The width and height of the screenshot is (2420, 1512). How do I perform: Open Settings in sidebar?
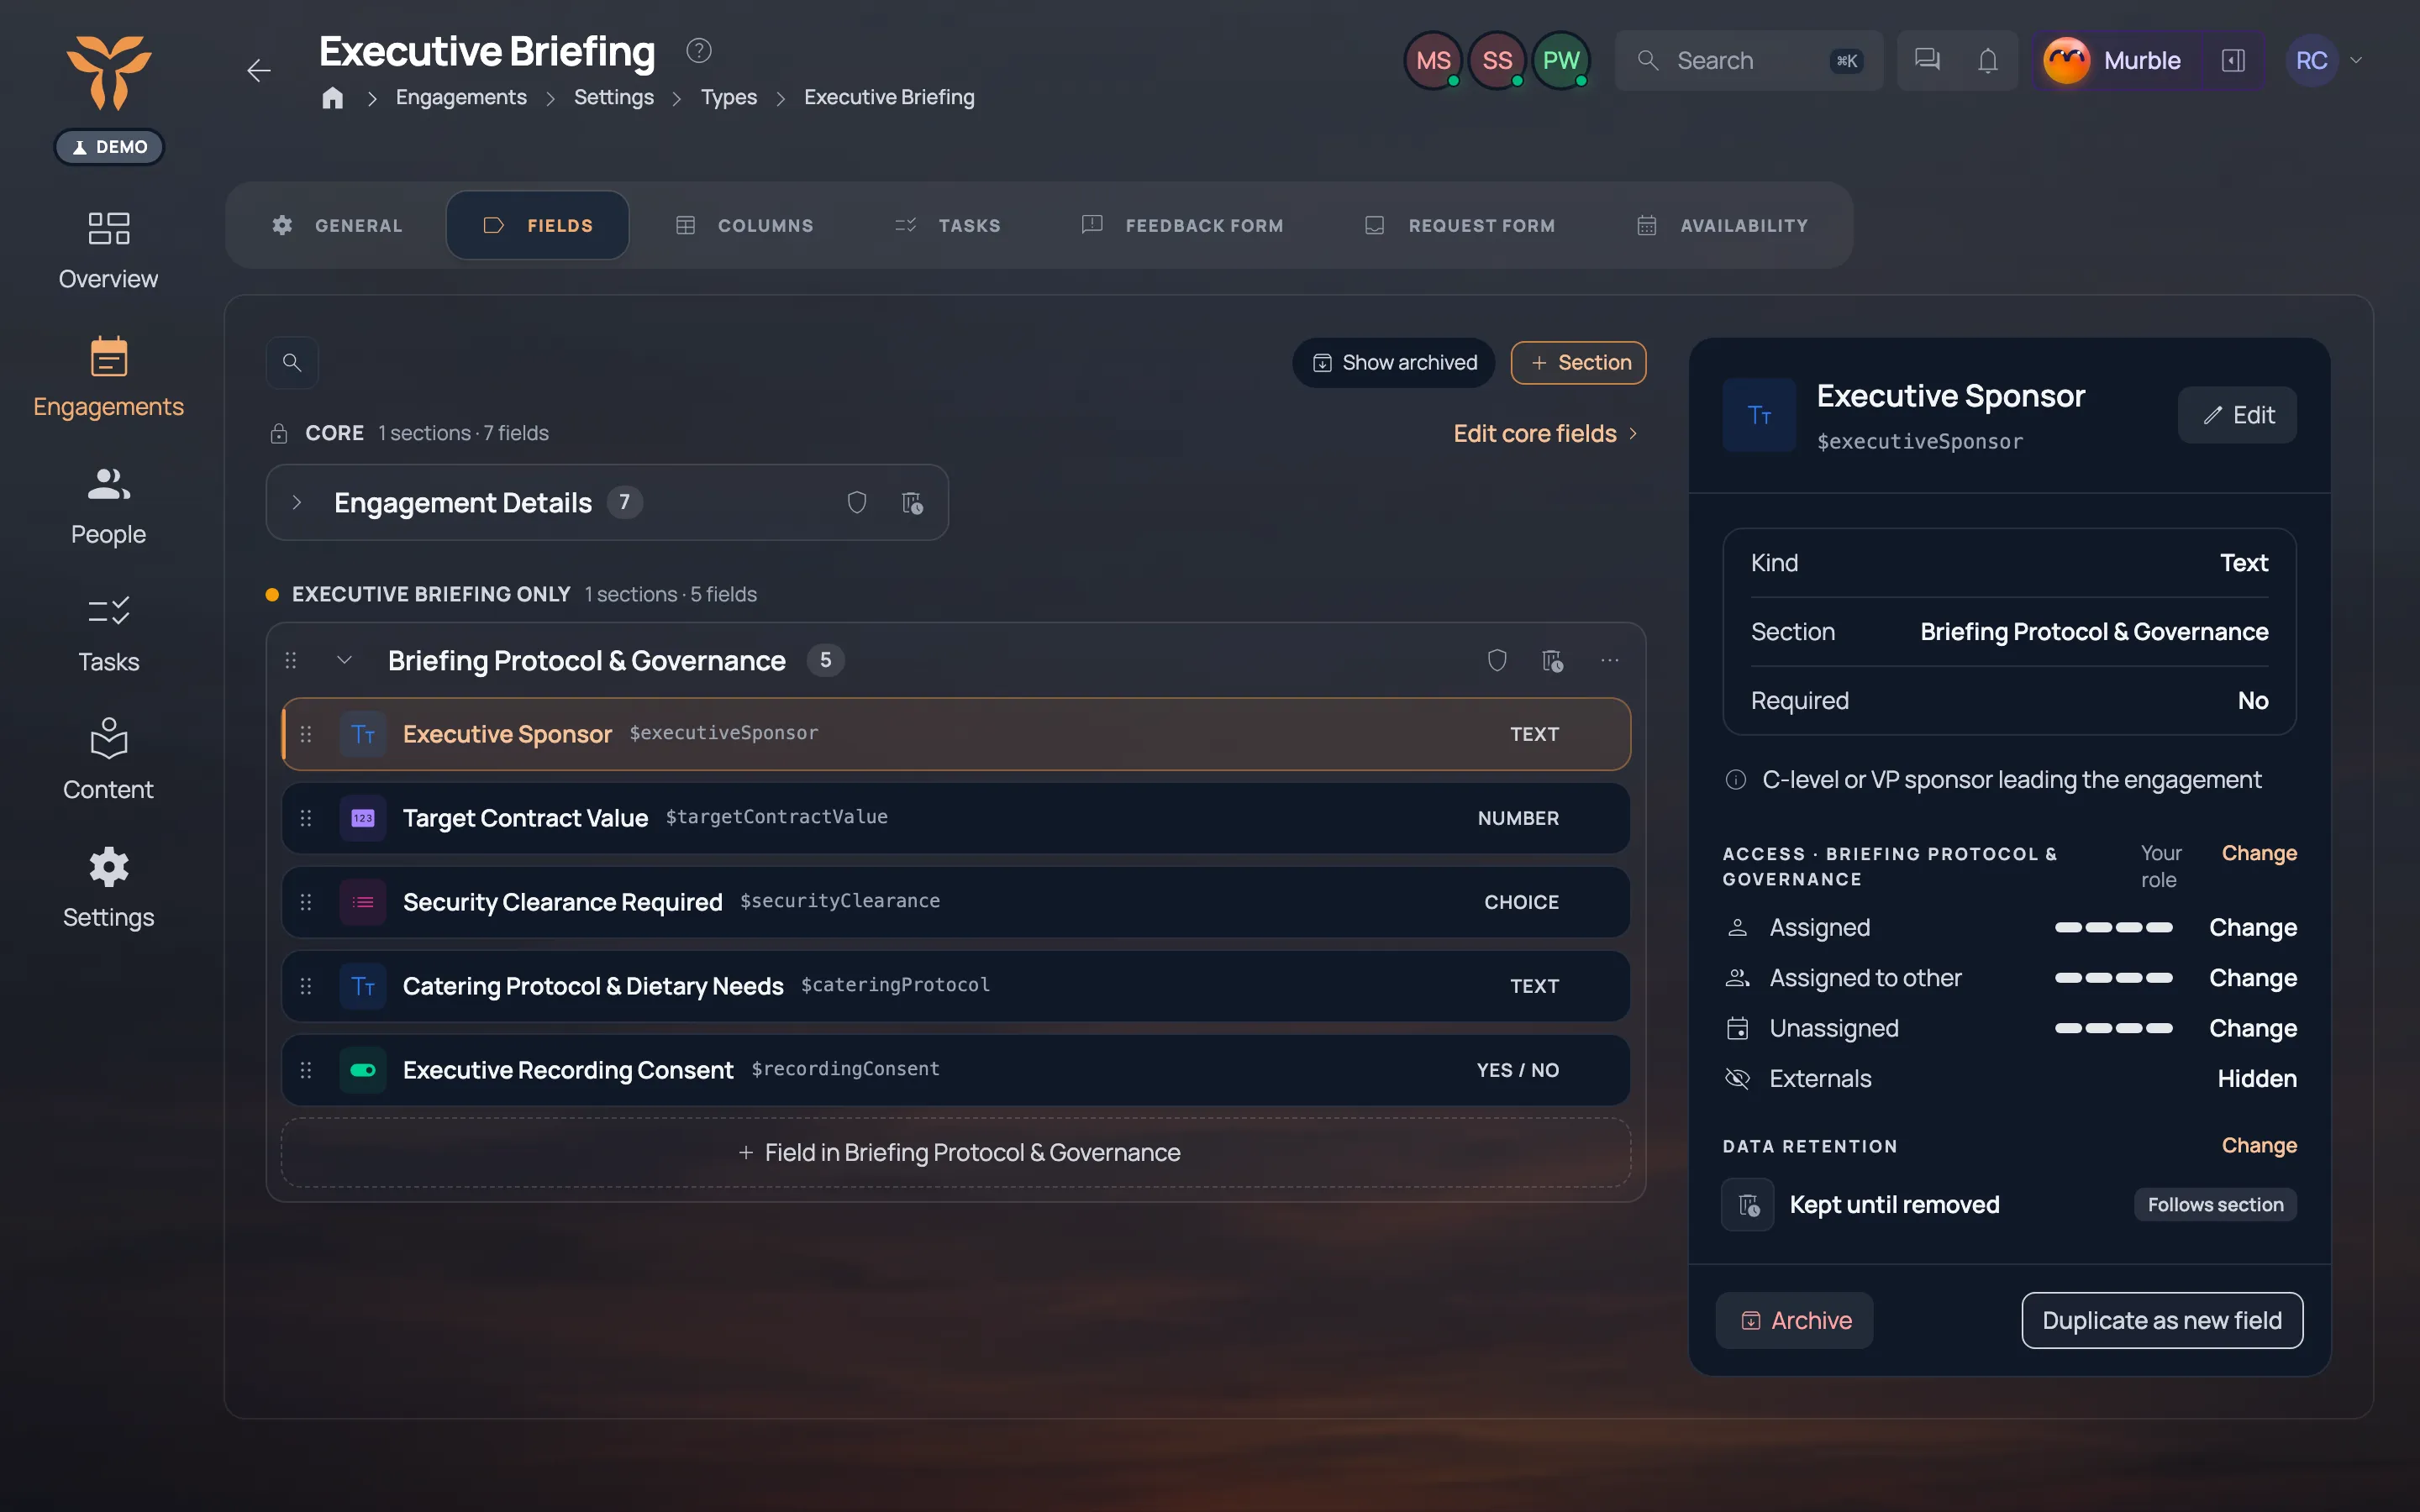point(108,889)
